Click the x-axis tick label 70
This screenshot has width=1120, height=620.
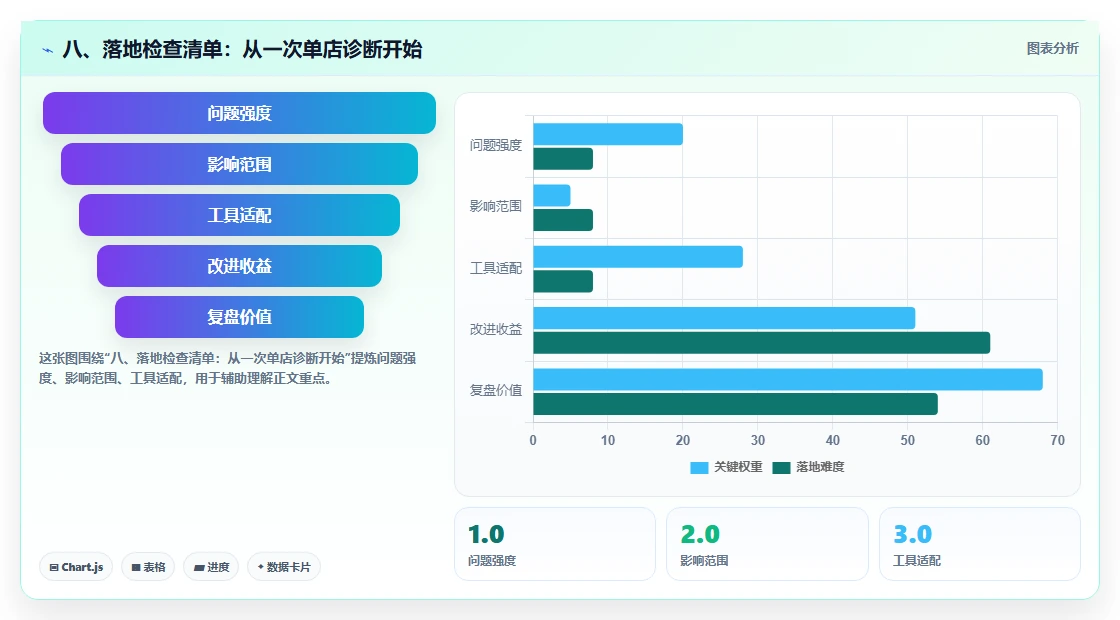[1057, 441]
